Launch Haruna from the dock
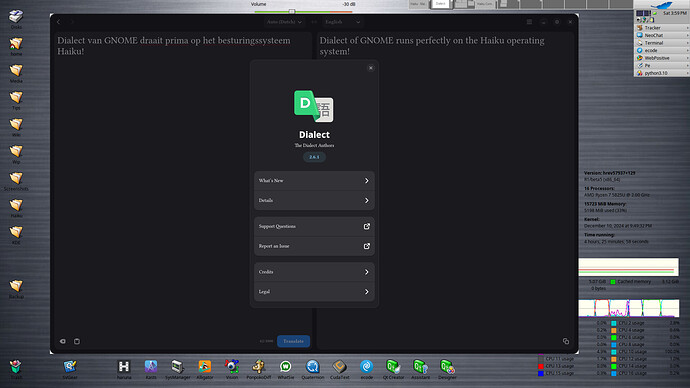This screenshot has height=388, width=690. click(124, 369)
